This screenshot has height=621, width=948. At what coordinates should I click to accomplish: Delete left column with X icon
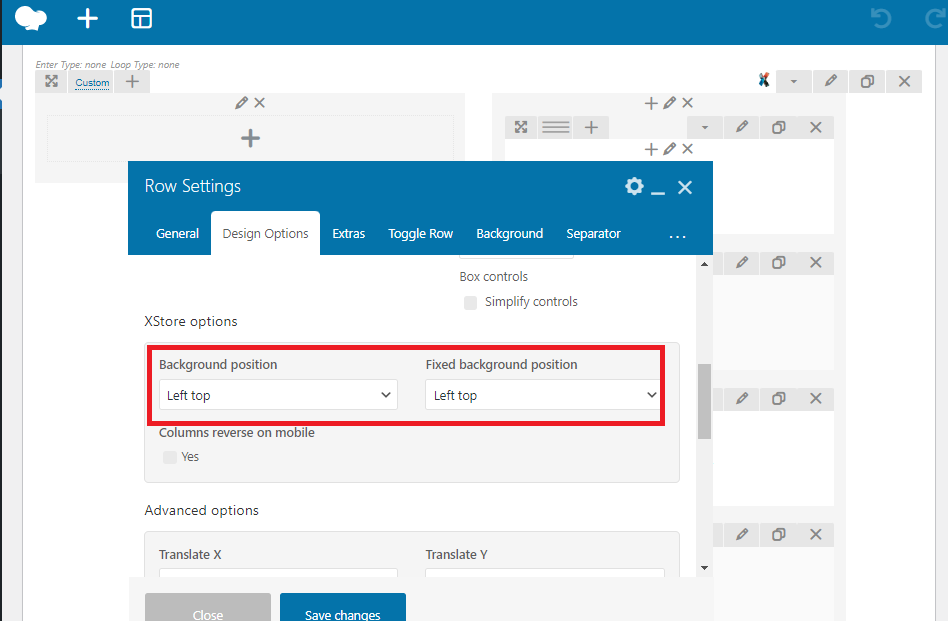point(259,103)
